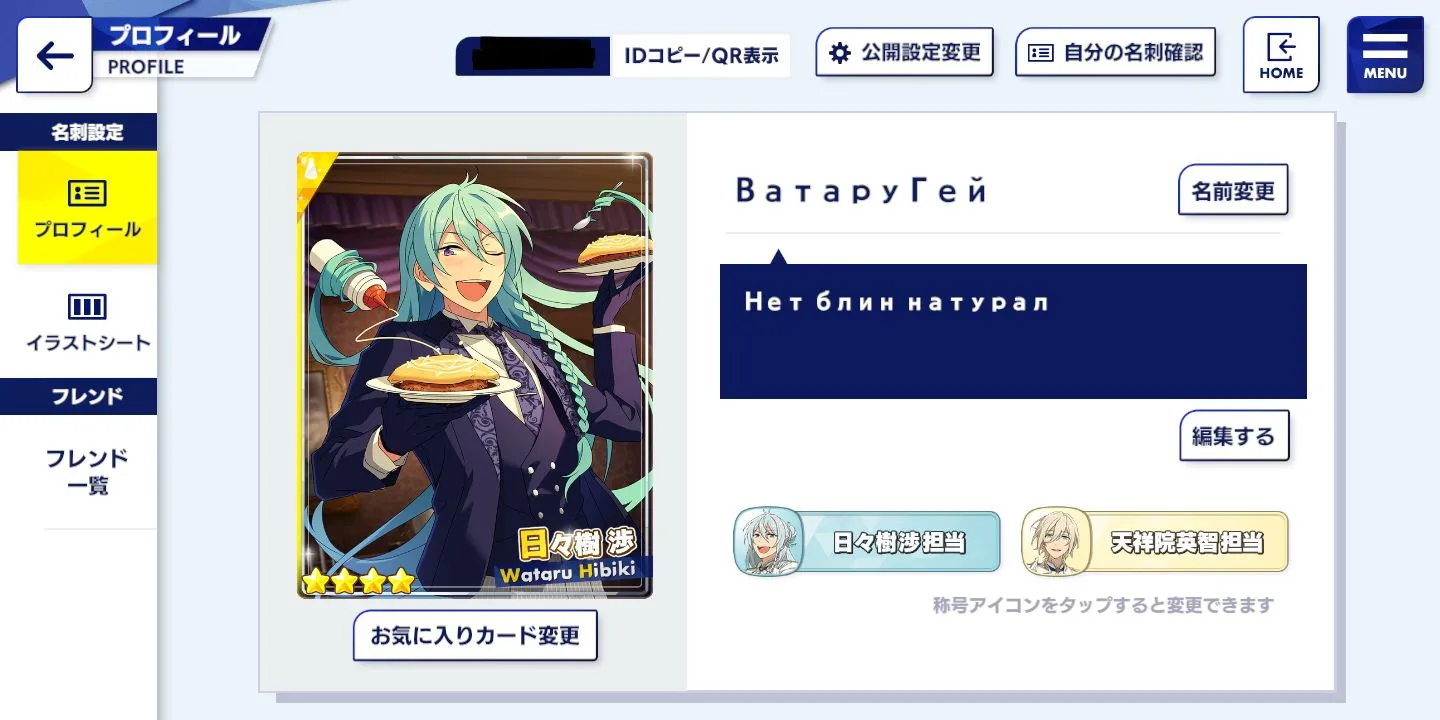This screenshot has height=720, width=1440.
Task: Click the player name text field
Action: point(862,190)
